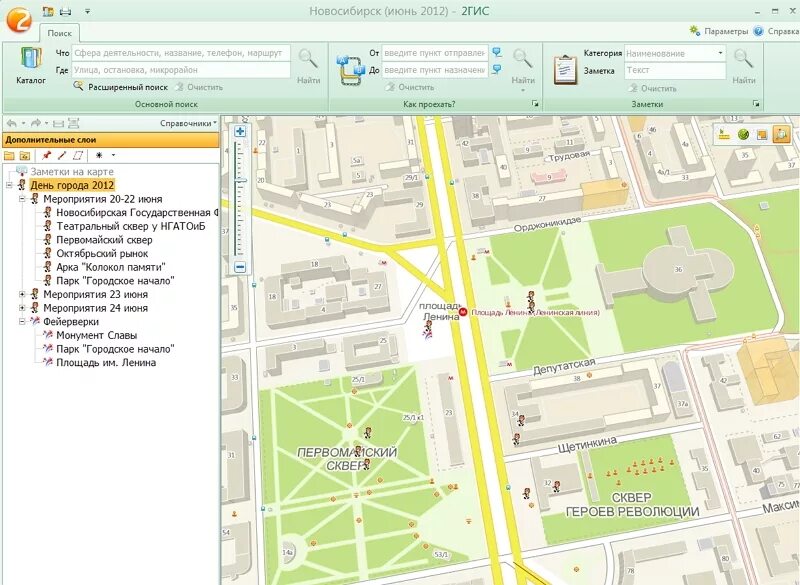This screenshot has height=585, width=800.
Task: Focus the Что search field
Action: coord(181,53)
